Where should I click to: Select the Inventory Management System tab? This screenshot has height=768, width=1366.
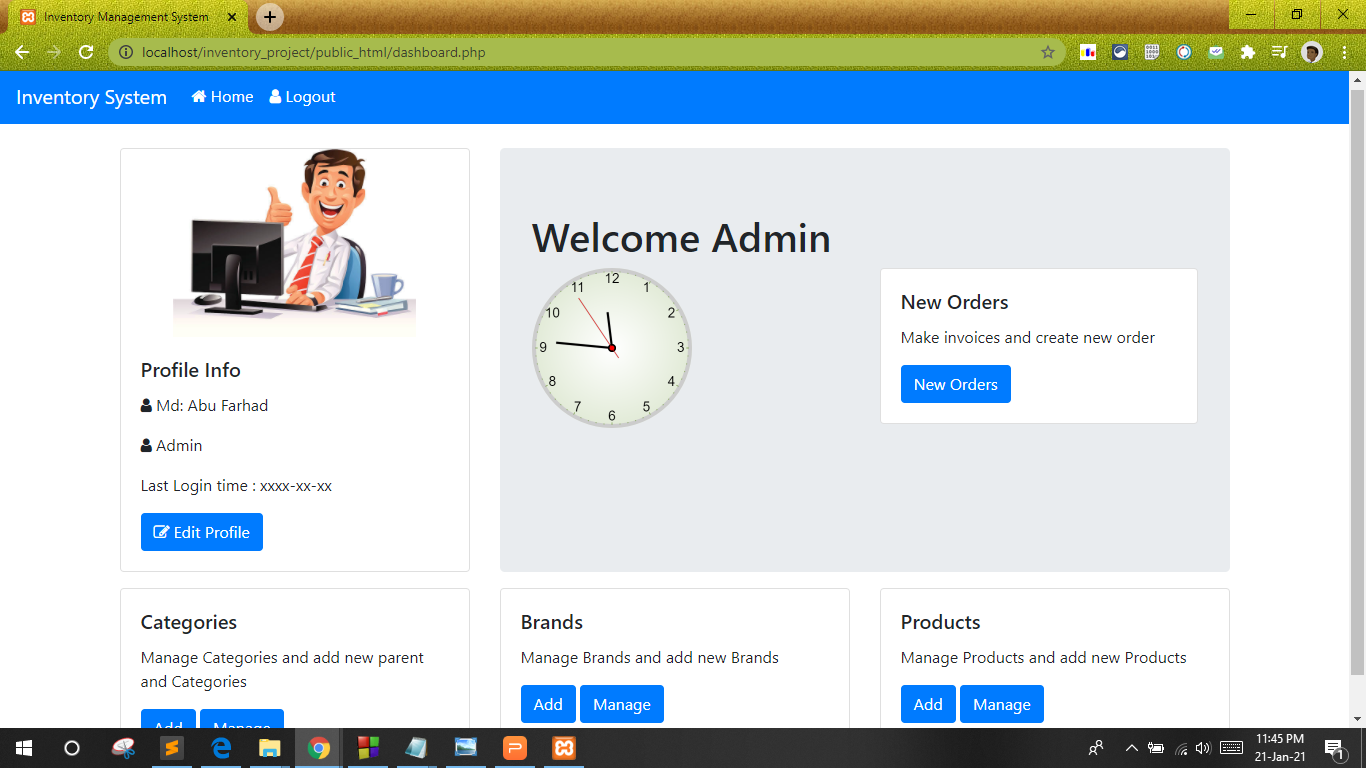pos(130,16)
